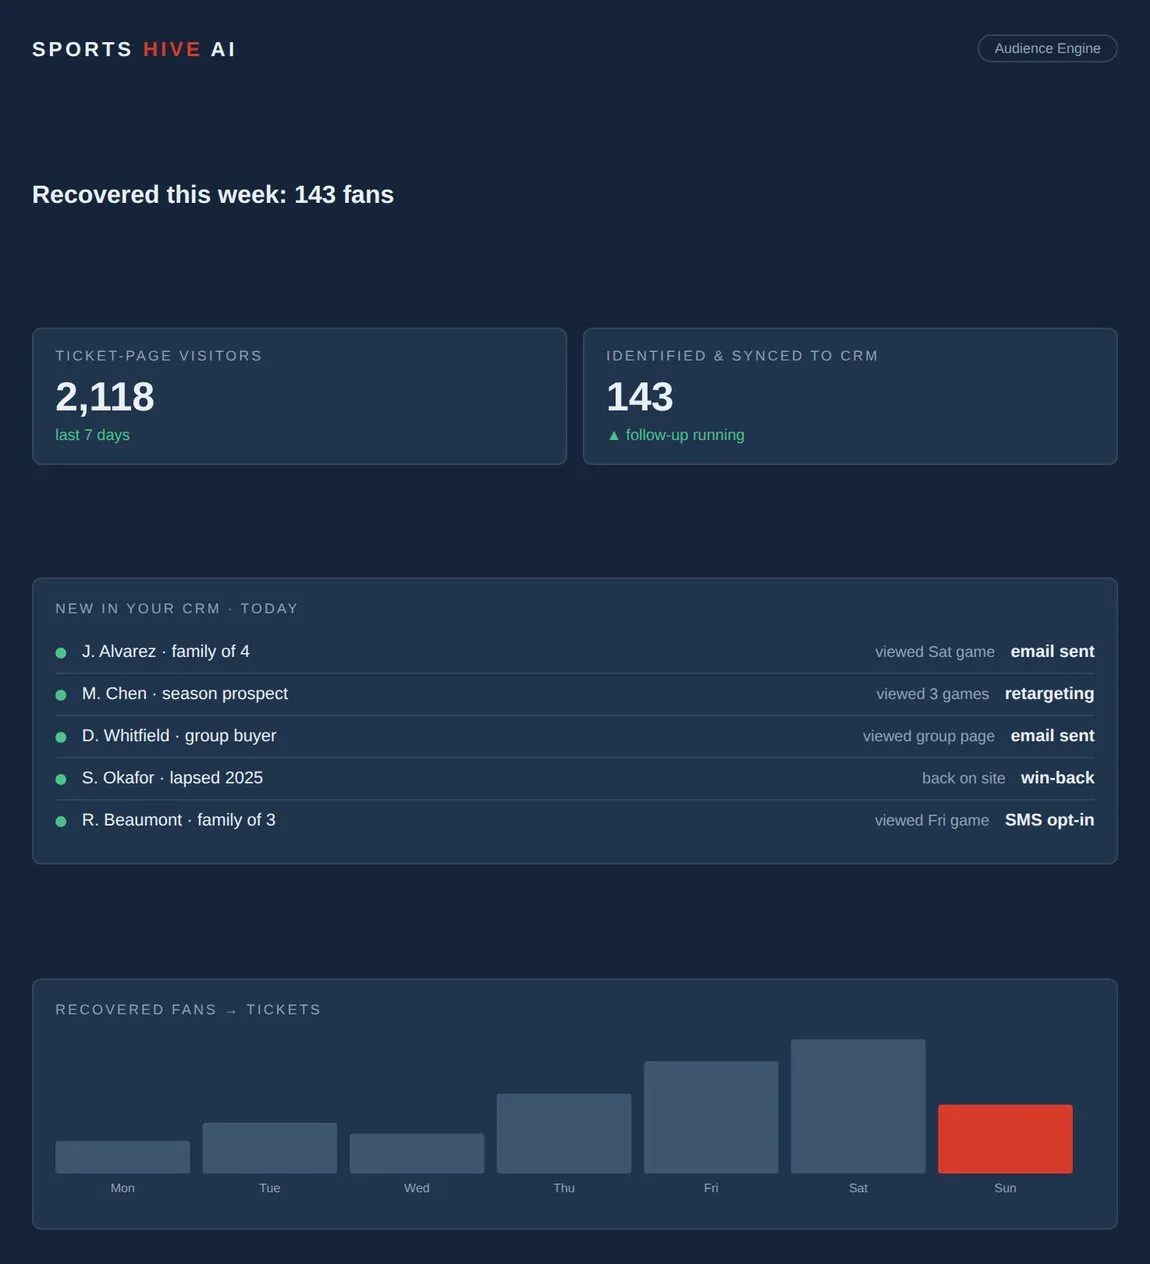Select the J. Alvarez family of 4 row
The image size is (1150, 1264).
pyautogui.click(x=575, y=652)
